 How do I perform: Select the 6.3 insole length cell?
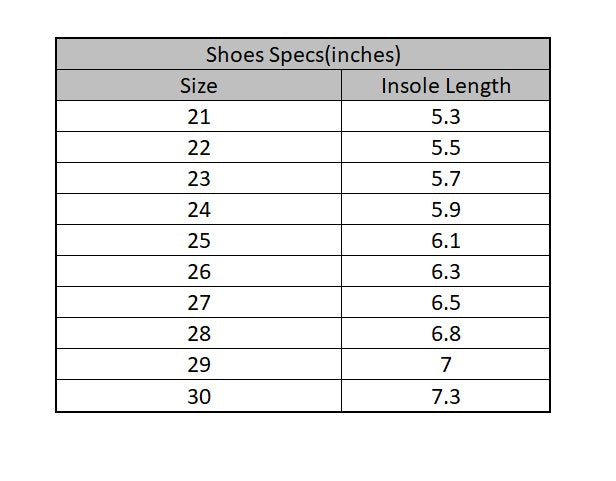445,272
